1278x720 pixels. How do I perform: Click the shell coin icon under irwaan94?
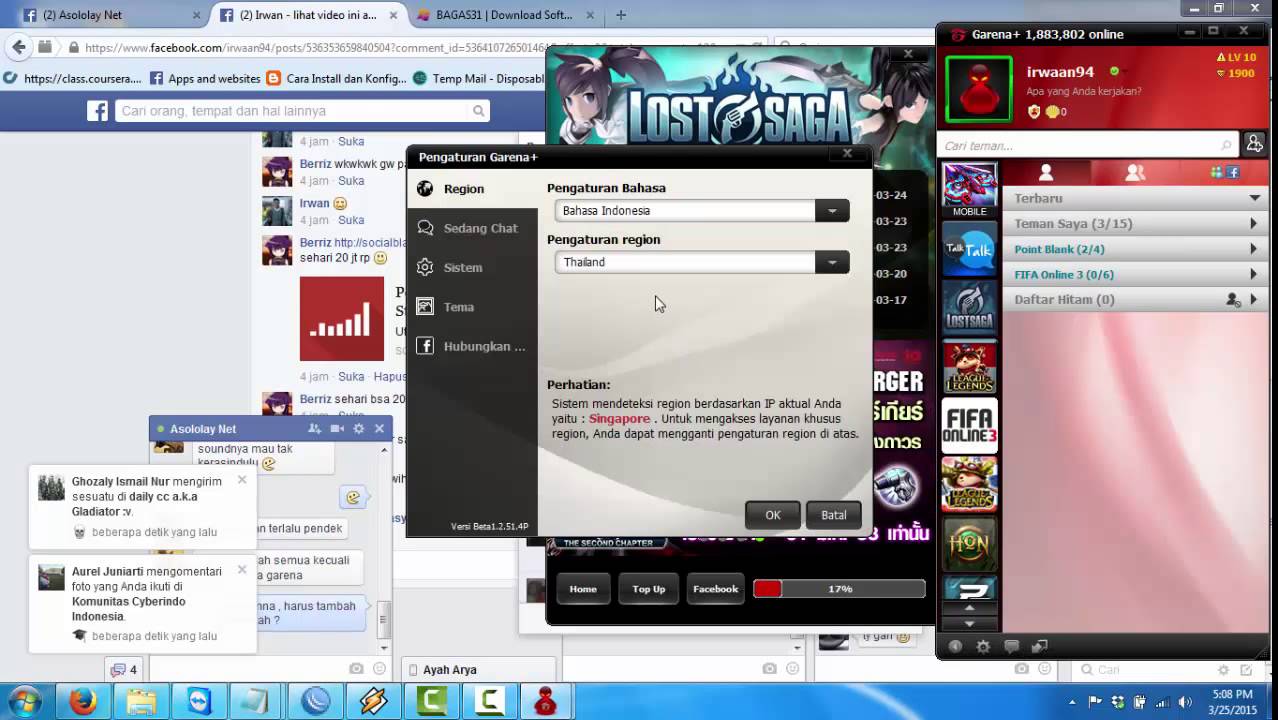click(1052, 112)
